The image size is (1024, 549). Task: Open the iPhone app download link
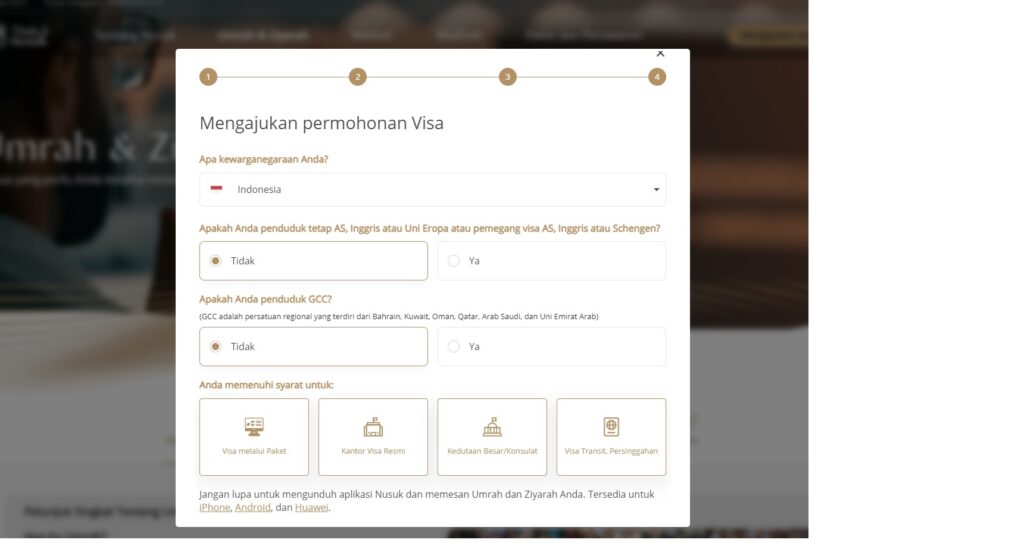point(215,508)
